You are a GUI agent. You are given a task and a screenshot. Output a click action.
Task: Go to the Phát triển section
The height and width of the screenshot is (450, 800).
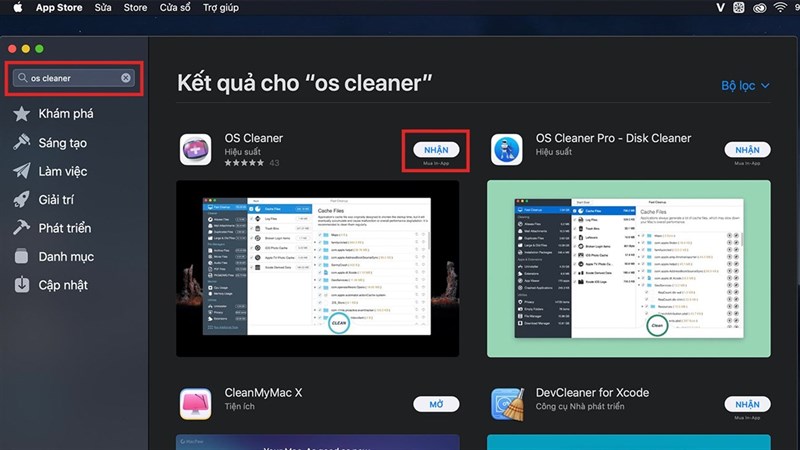click(x=65, y=228)
